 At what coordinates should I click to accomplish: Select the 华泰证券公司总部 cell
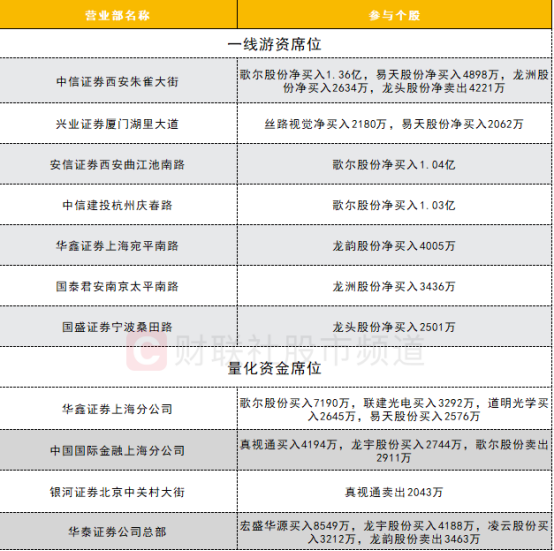click(x=118, y=532)
